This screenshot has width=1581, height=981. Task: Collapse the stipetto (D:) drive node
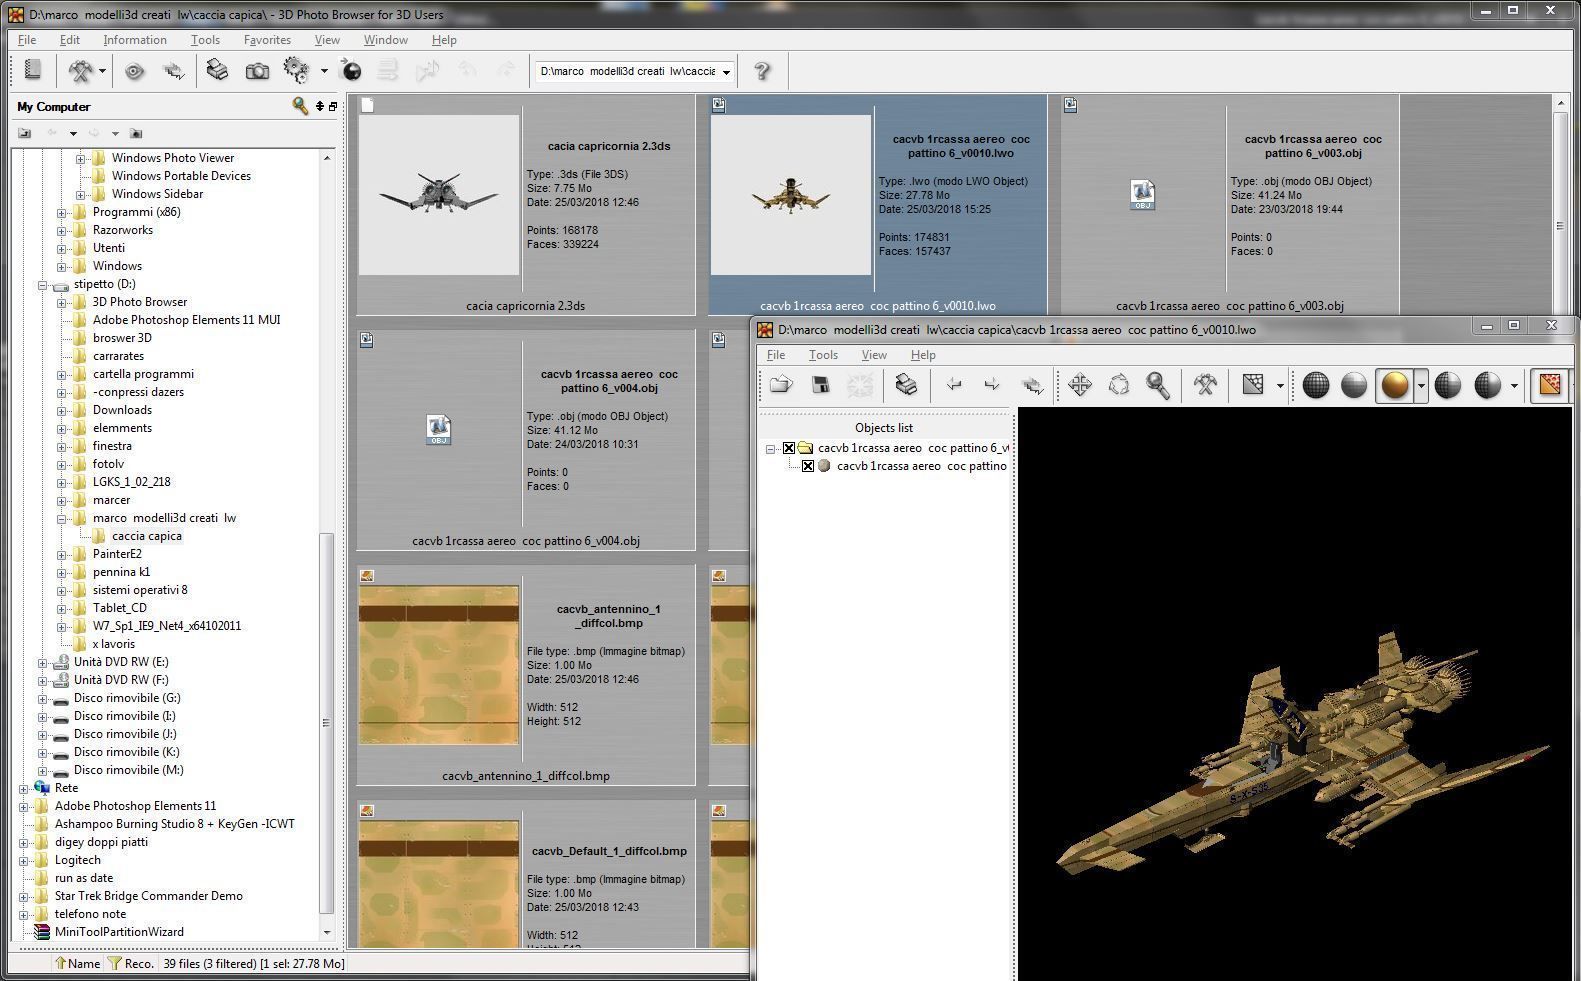(x=43, y=285)
